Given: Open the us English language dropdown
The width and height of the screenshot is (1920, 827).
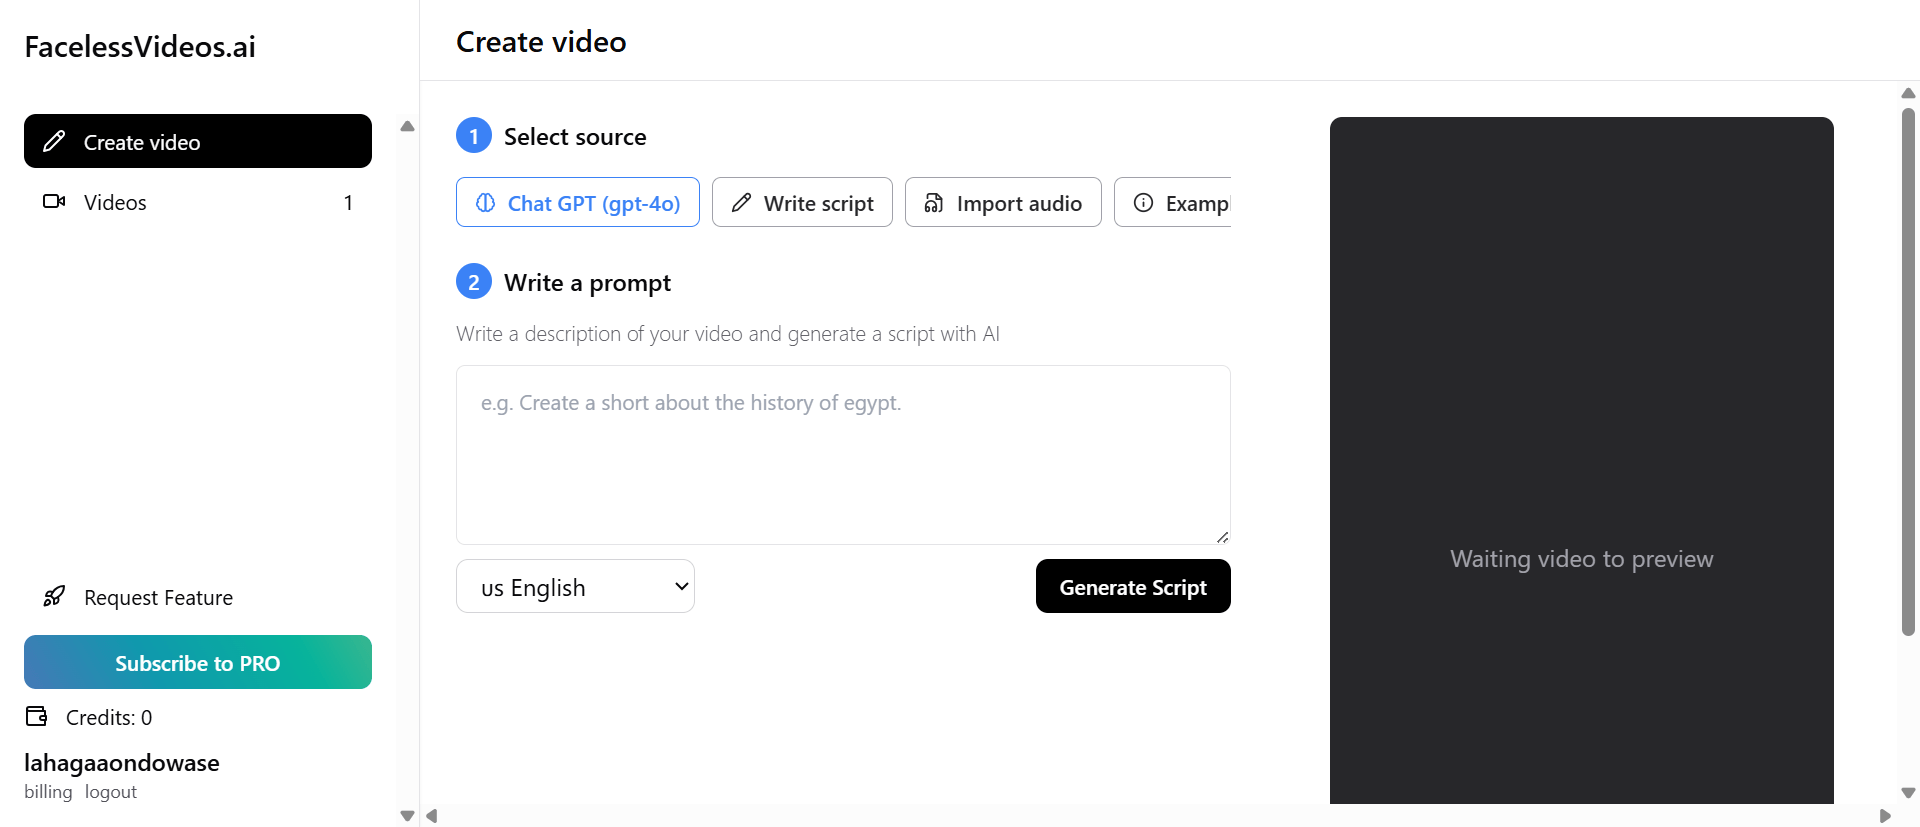Looking at the screenshot, I should [x=575, y=586].
